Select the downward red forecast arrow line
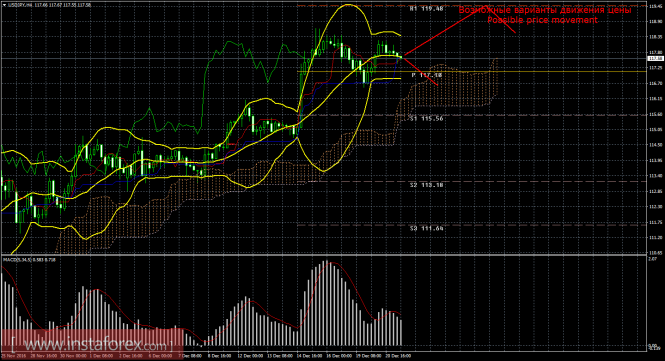Viewport: 665px width, 361px height. tap(420, 70)
